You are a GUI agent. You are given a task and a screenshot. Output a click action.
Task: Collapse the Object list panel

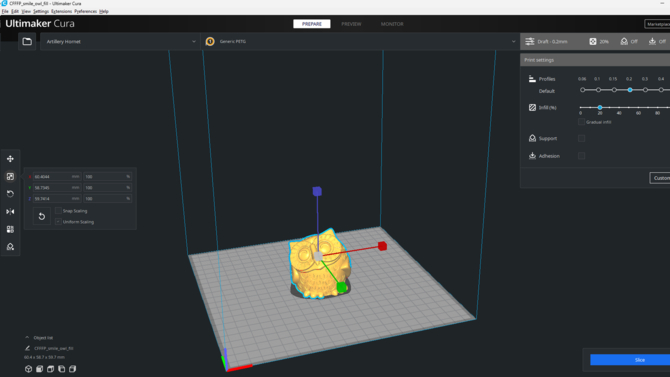[27, 338]
